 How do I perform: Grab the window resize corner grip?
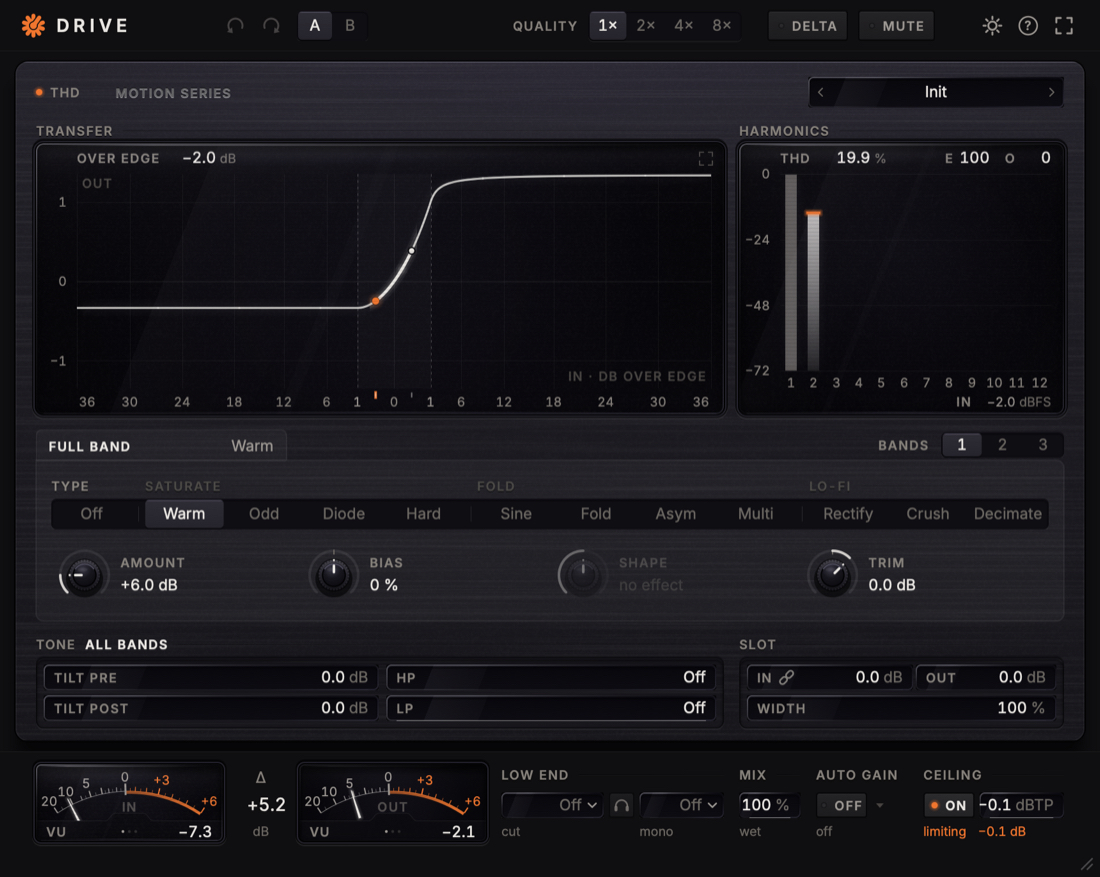(x=1087, y=864)
